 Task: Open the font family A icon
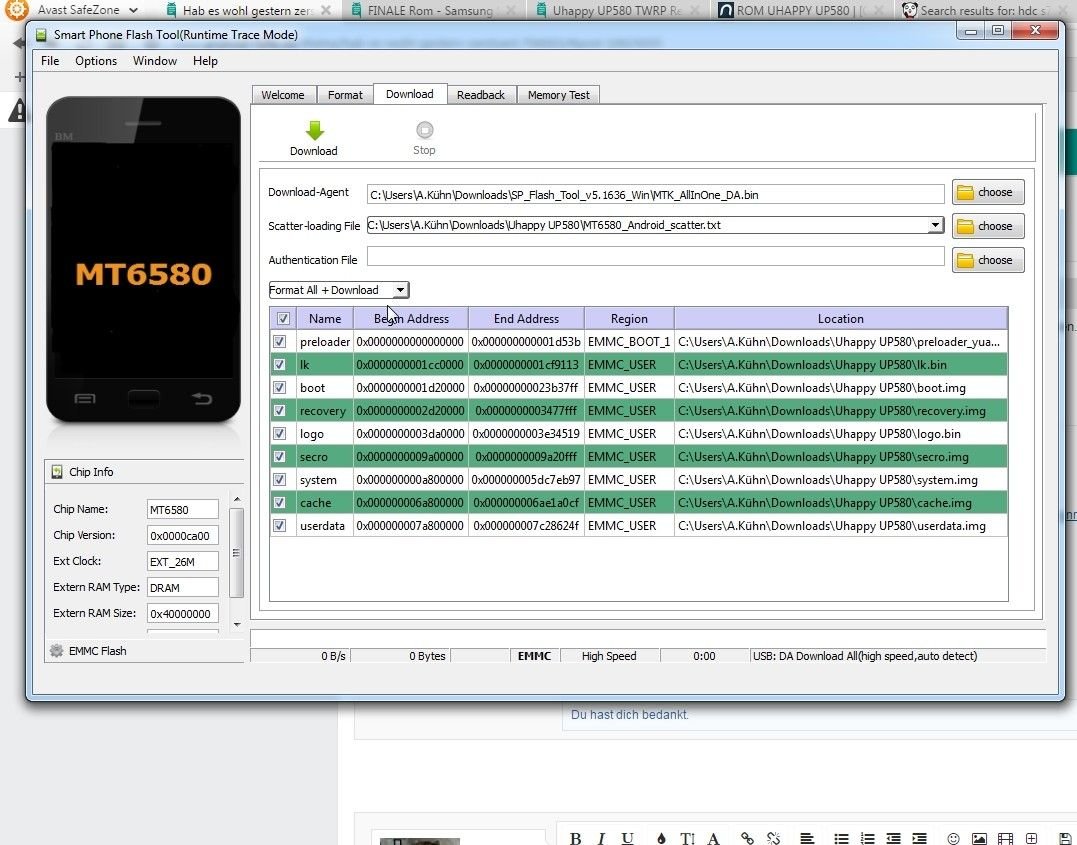[x=714, y=838]
